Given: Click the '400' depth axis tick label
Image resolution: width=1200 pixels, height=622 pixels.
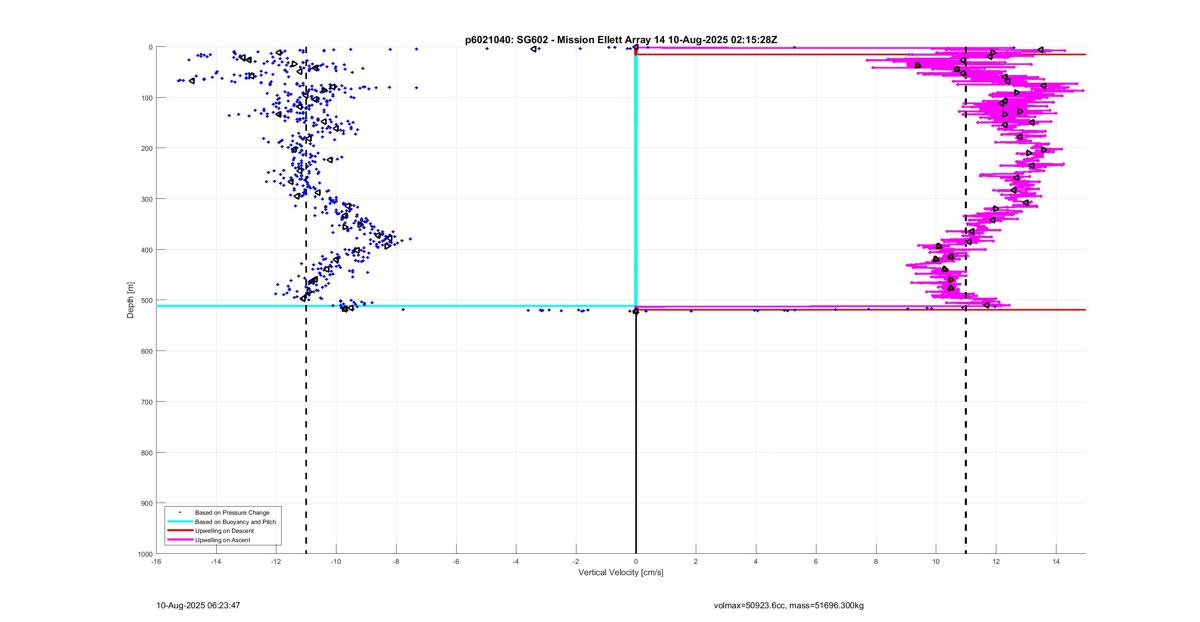Looking at the screenshot, I should (x=146, y=250).
